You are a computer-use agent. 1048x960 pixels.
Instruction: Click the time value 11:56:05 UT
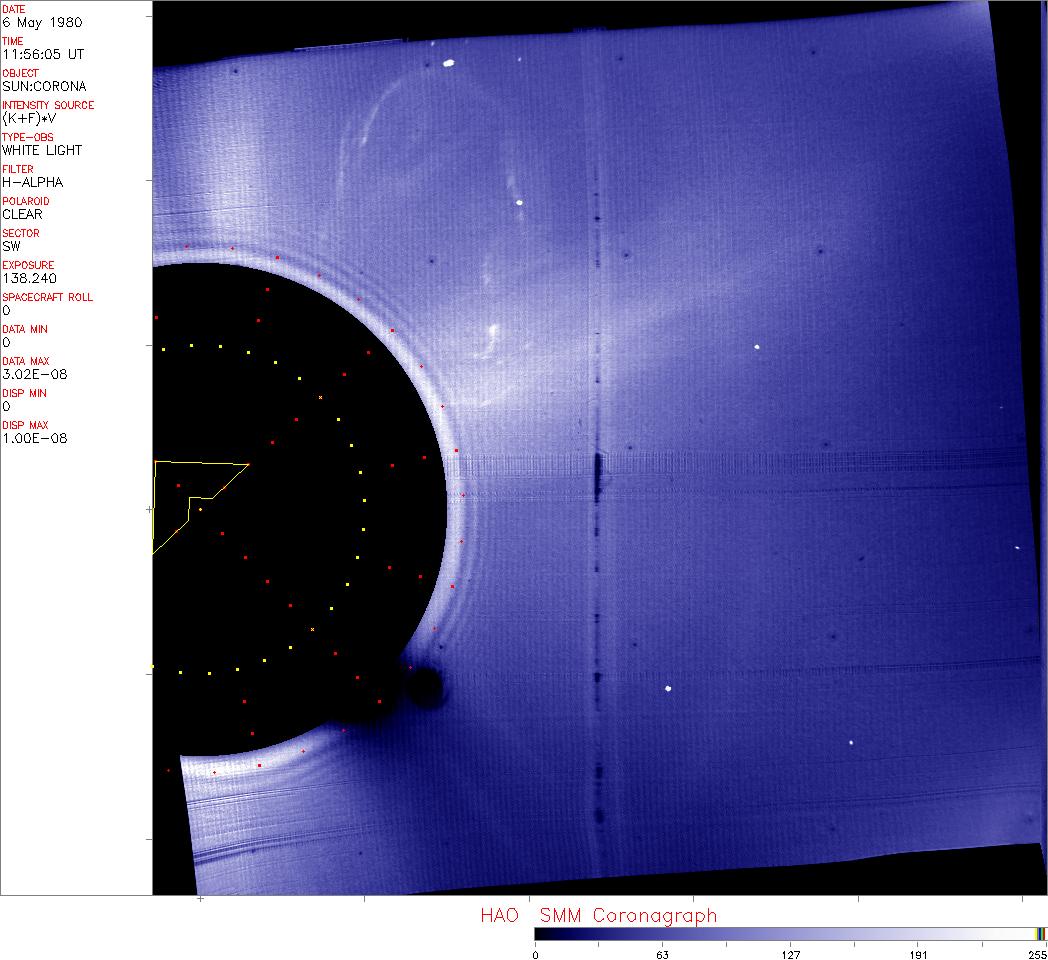tap(42, 54)
